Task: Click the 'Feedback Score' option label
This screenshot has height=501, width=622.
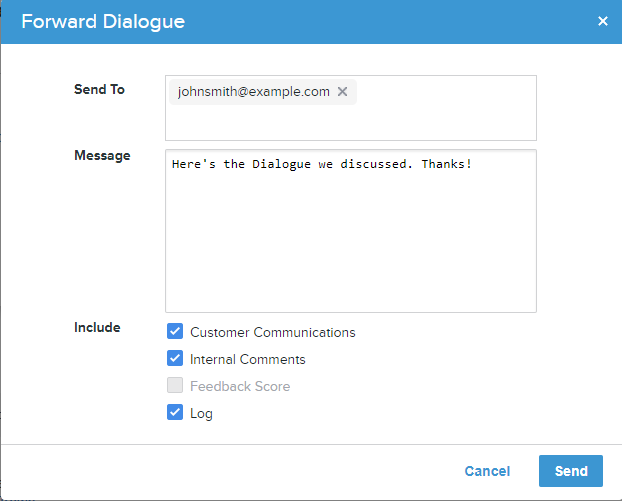Action: point(240,386)
